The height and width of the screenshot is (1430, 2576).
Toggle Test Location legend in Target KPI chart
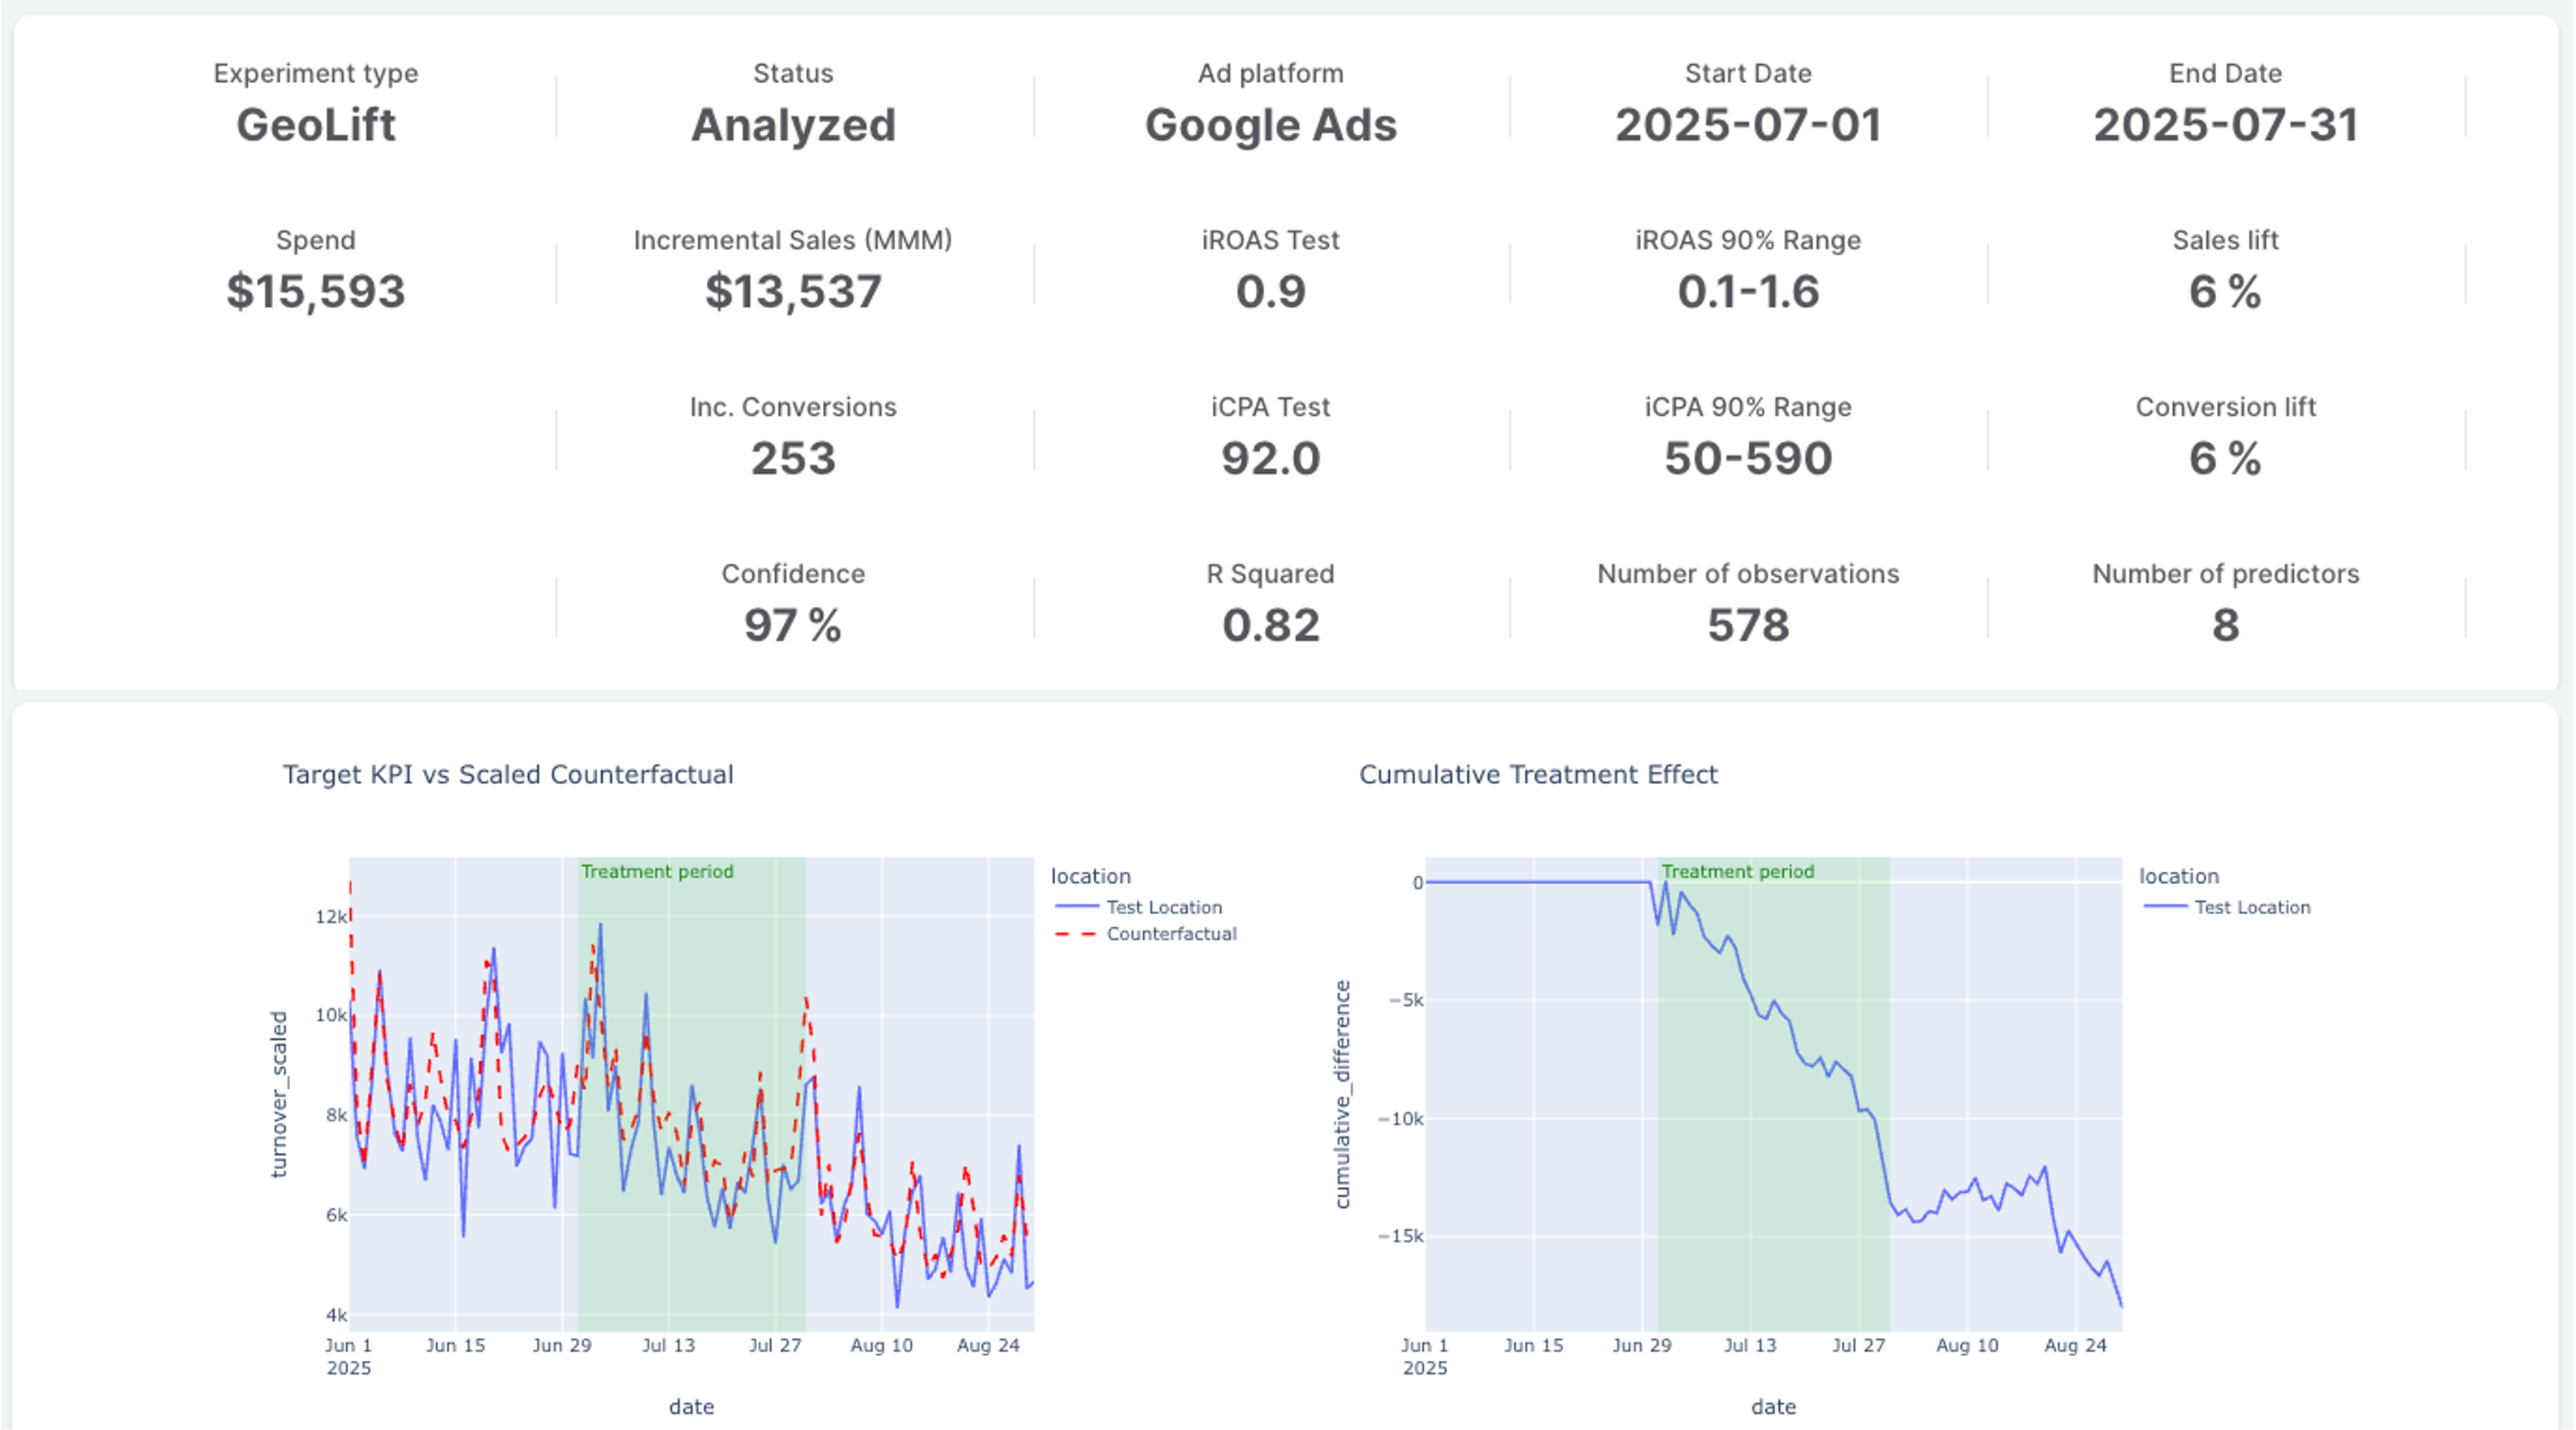tap(1163, 907)
